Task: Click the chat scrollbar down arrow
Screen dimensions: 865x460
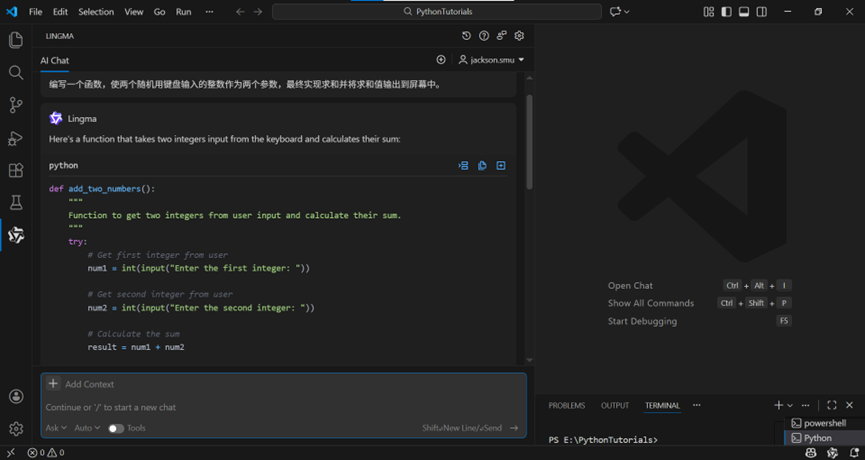Action: [530, 360]
